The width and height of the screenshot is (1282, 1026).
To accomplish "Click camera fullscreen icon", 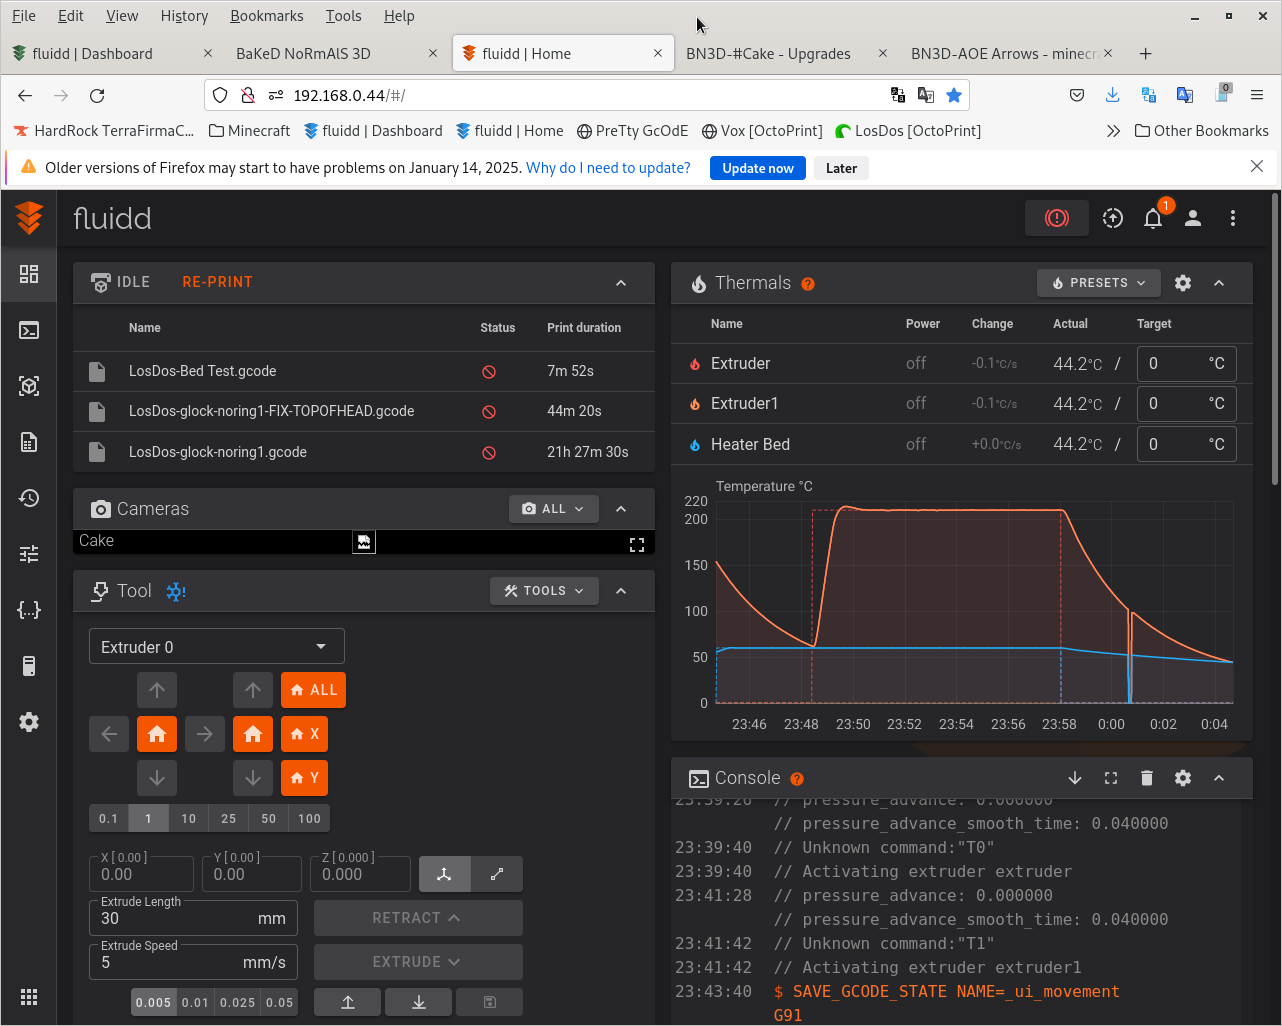I will tap(637, 545).
